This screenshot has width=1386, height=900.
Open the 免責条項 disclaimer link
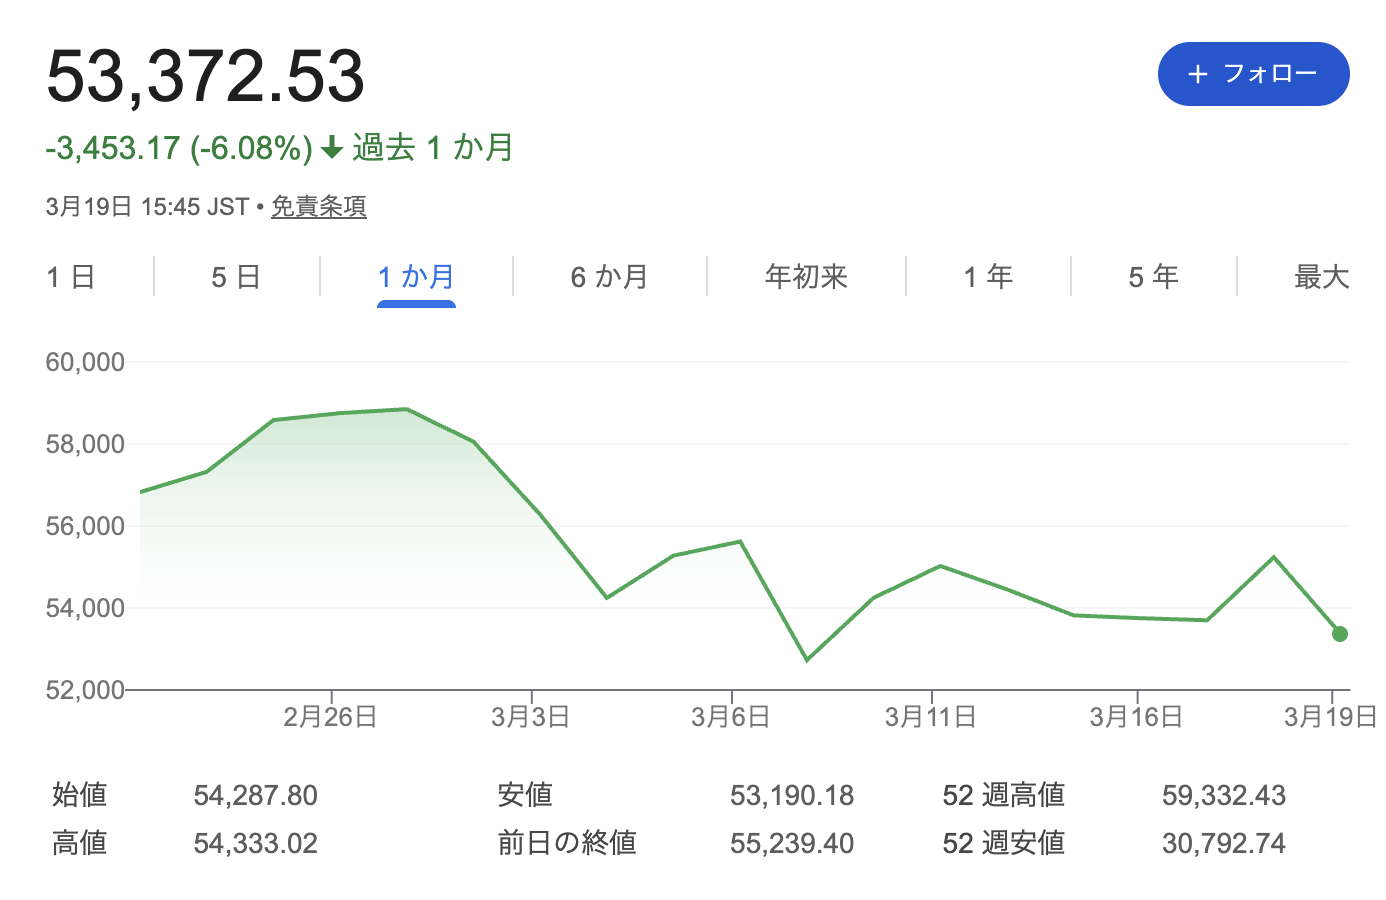319,207
